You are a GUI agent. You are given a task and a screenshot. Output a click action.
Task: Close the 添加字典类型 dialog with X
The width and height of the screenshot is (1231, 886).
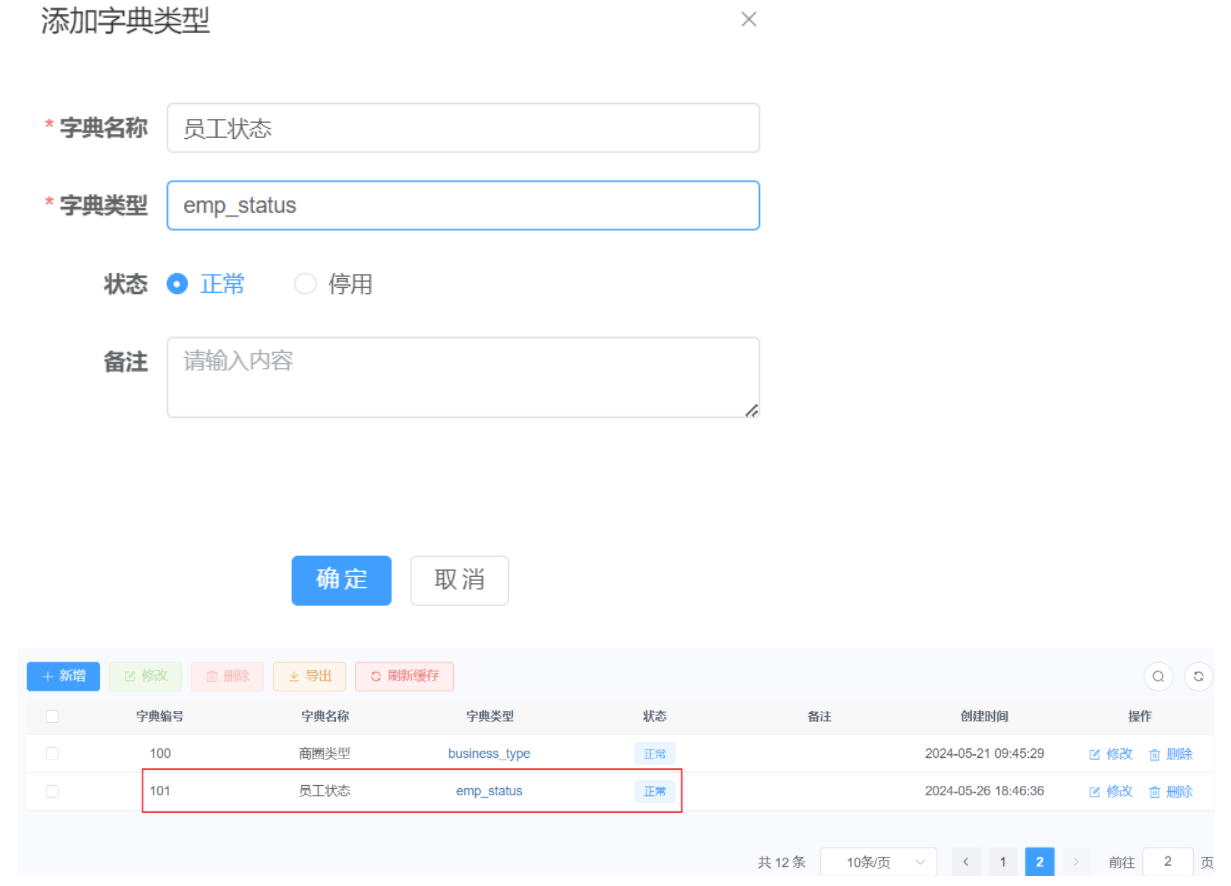[748, 19]
